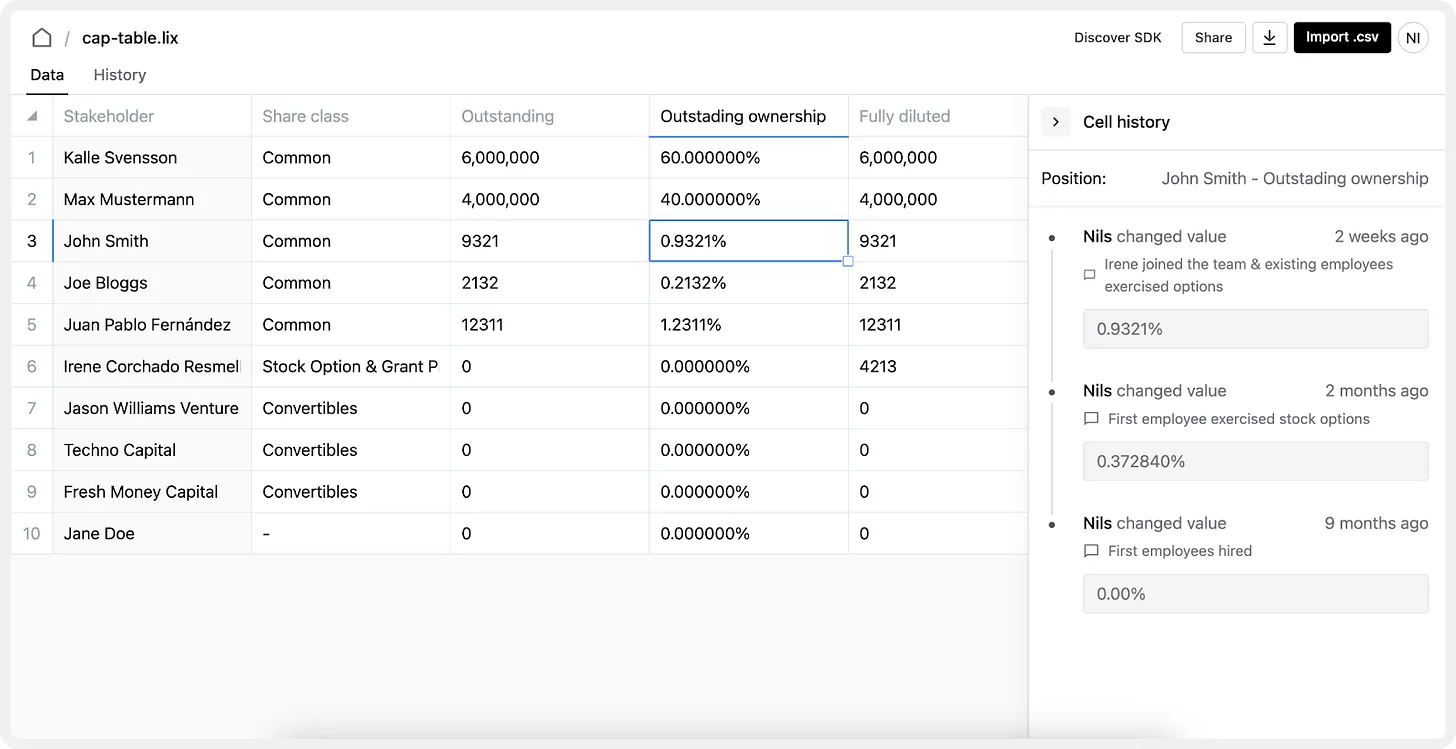Switch to the History tab
1456x749 pixels.
[120, 75]
